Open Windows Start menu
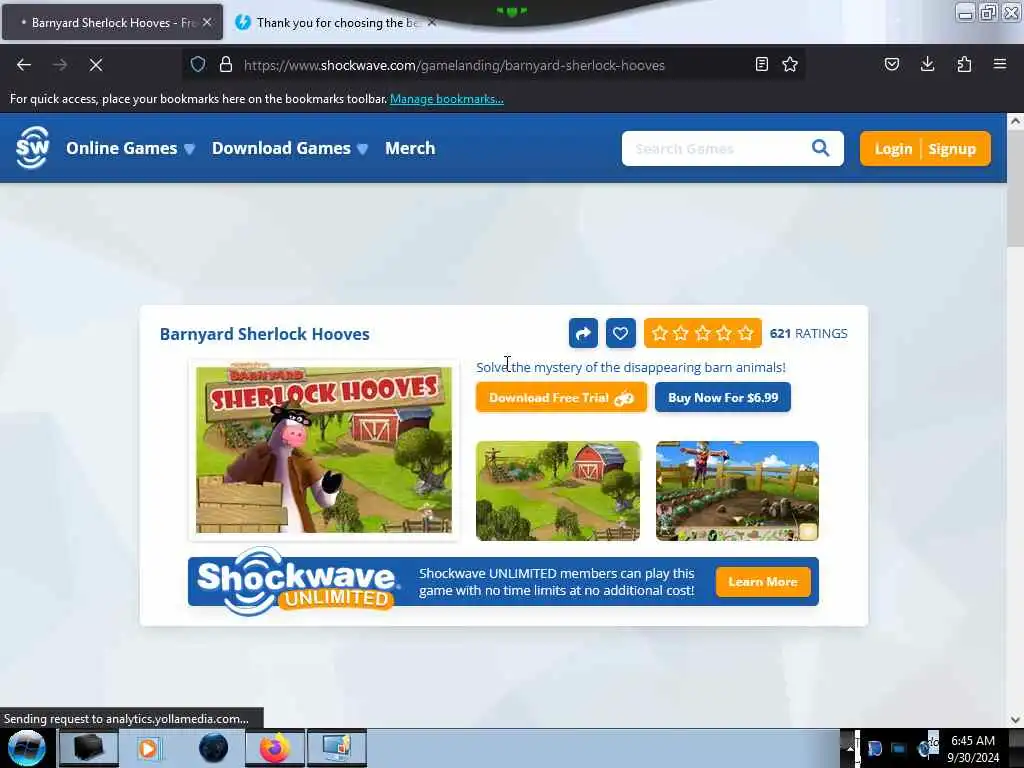1024x768 pixels. point(26,748)
